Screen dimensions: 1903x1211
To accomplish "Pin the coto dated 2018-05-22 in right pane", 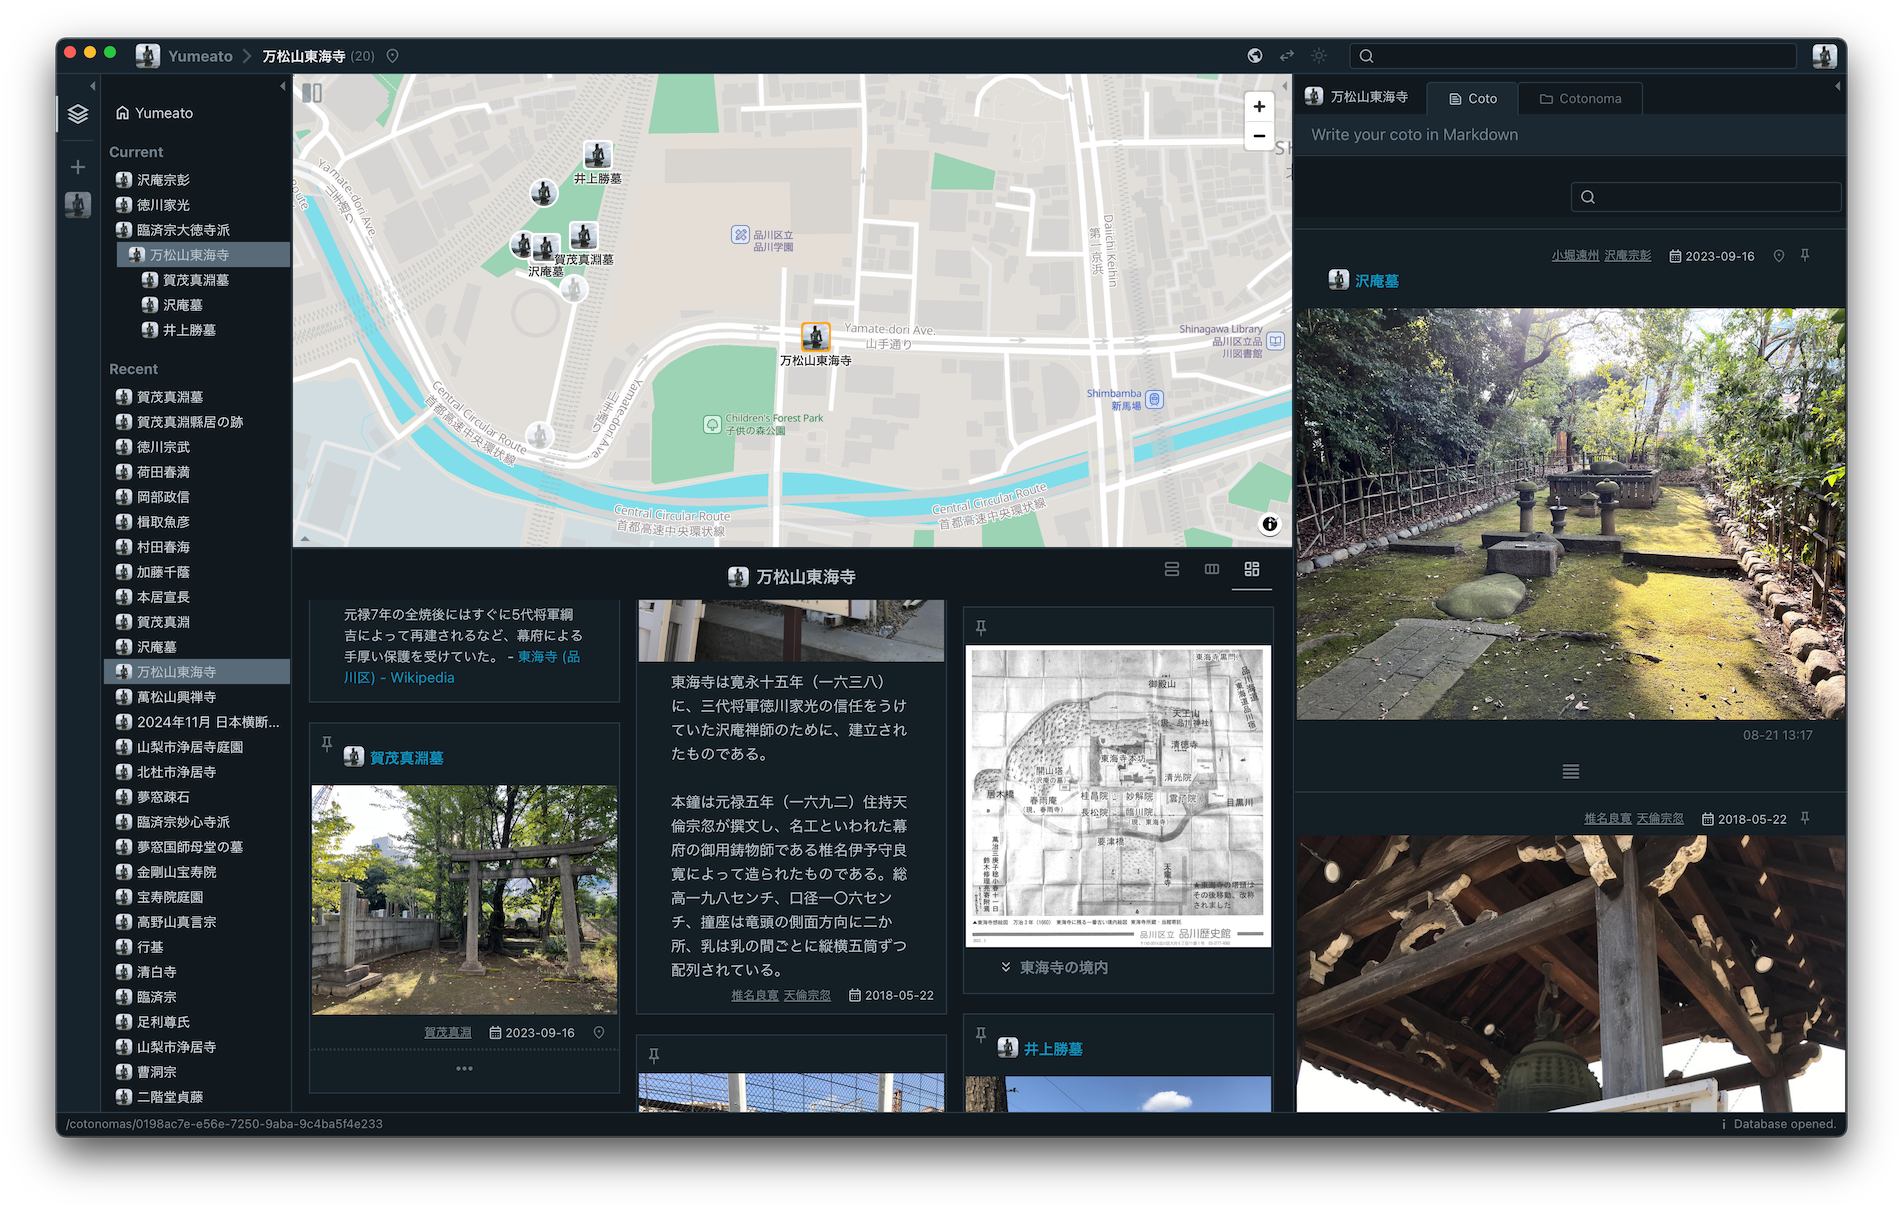I will pos(1805,818).
